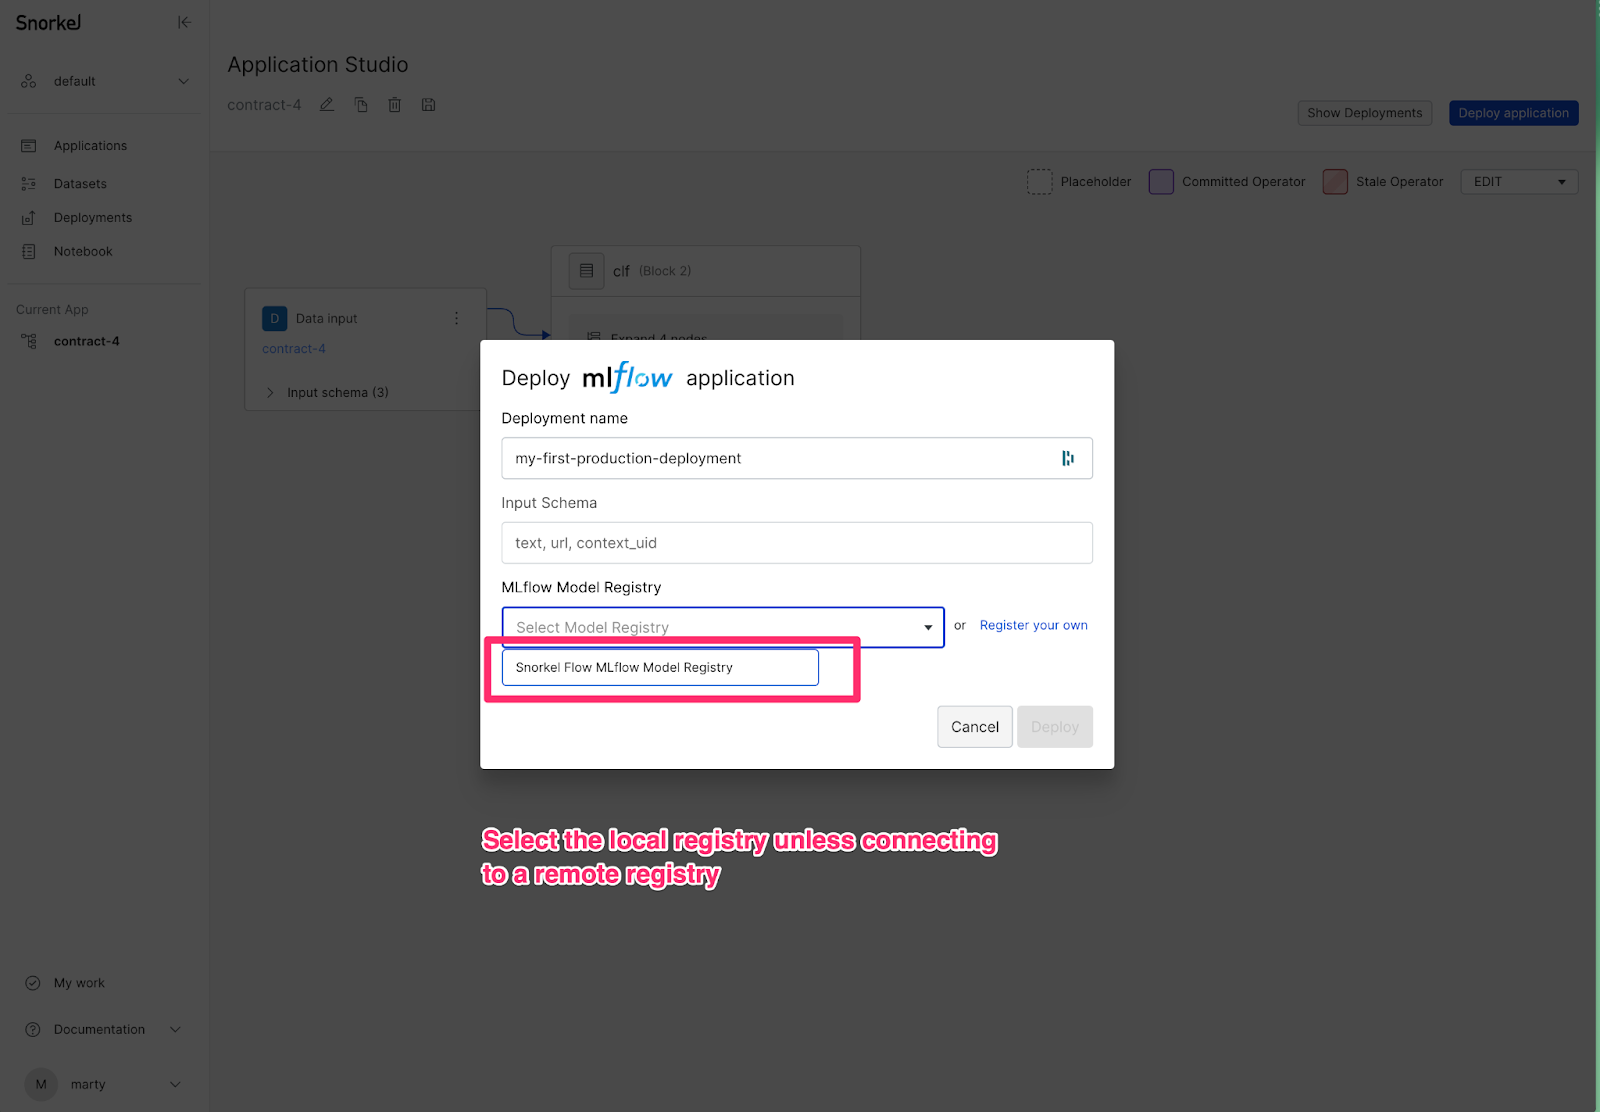Screen dimensions: 1600x1112
Task: Click the Stale Operator legend swatch
Action: point(1335,182)
